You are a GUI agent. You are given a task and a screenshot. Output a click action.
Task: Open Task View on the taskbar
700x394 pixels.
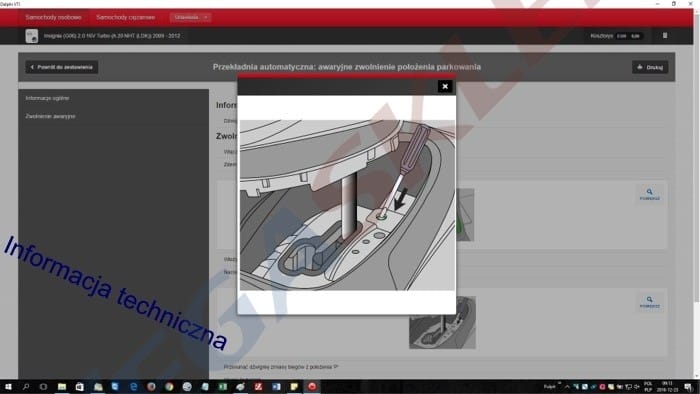tap(43, 387)
